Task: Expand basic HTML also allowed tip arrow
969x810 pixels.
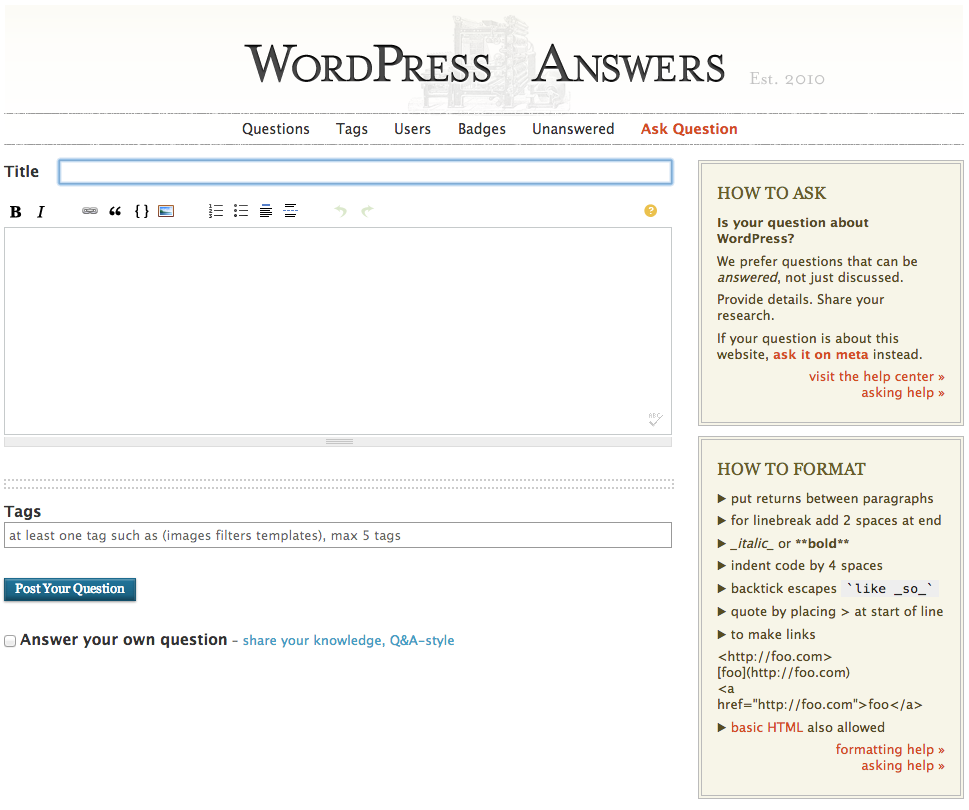Action: pyautogui.click(x=721, y=728)
